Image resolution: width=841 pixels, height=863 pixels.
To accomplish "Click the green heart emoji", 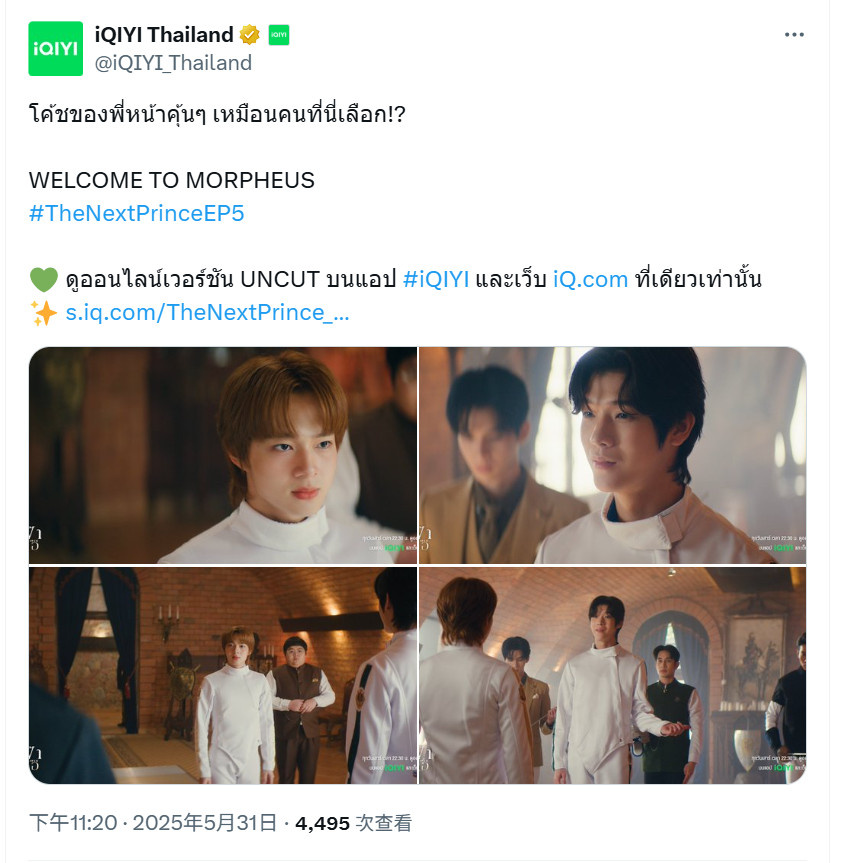I will [x=43, y=279].
